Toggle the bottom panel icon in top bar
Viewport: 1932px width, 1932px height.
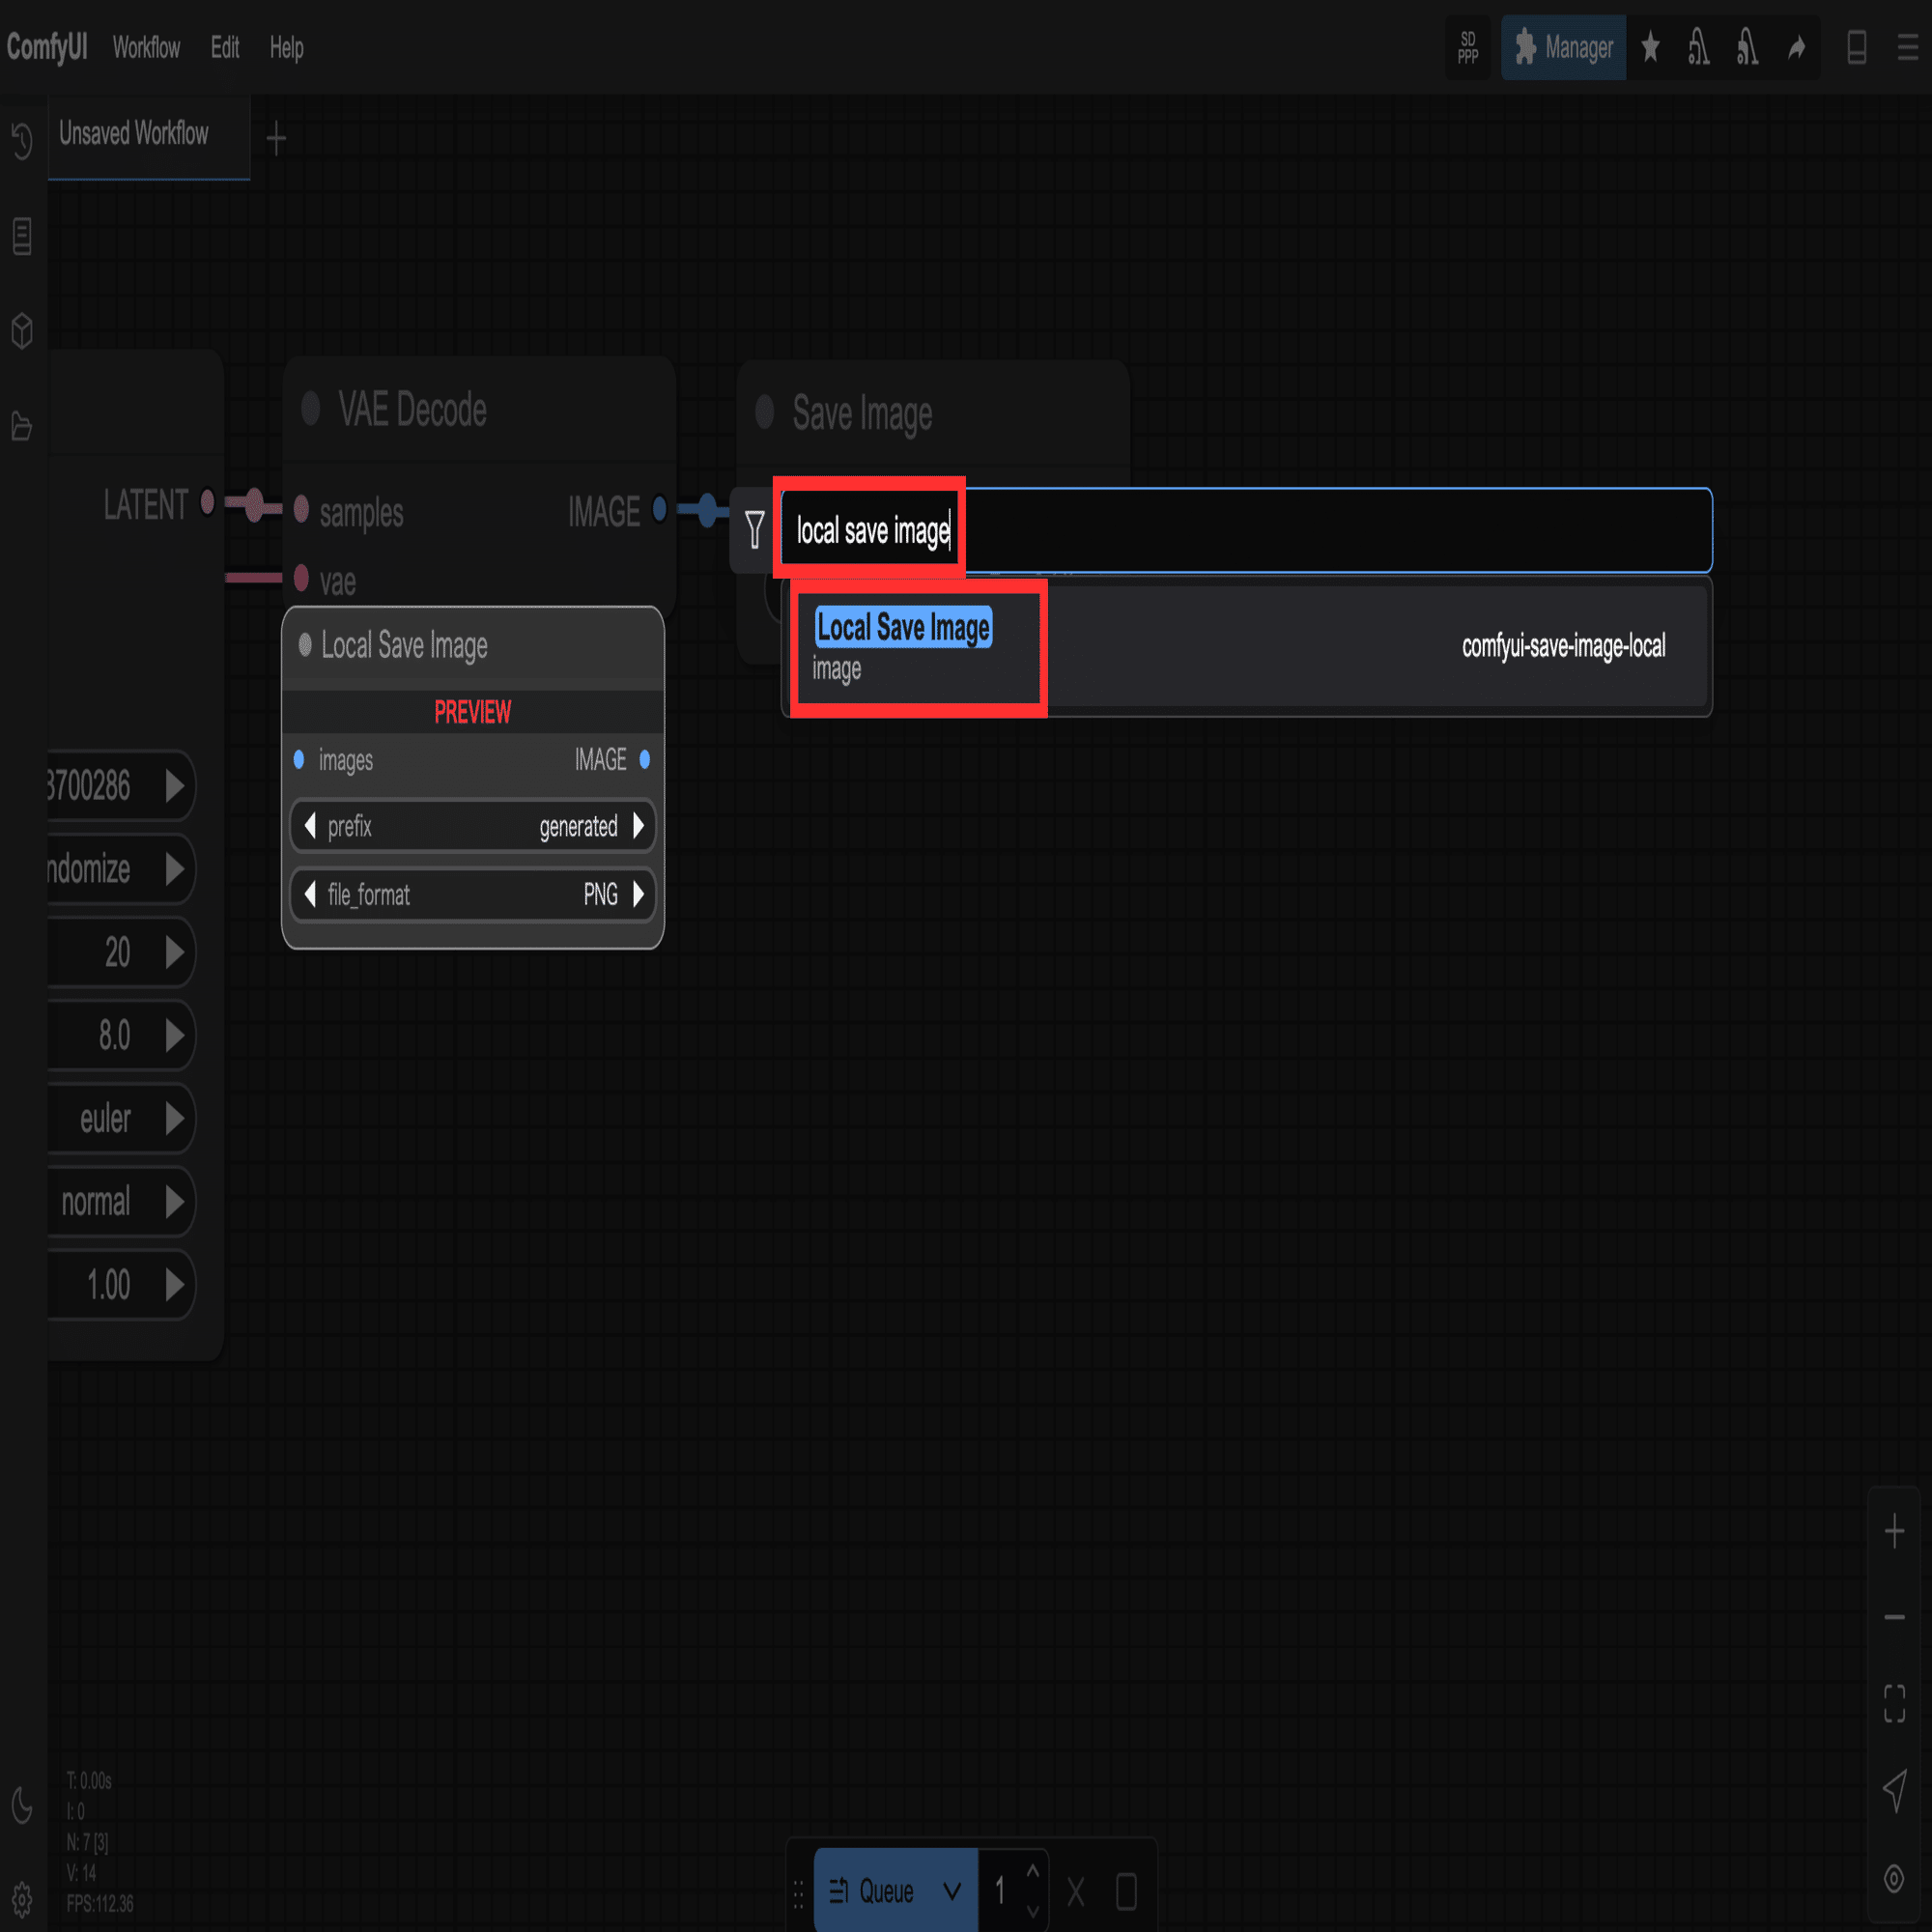click(1857, 47)
